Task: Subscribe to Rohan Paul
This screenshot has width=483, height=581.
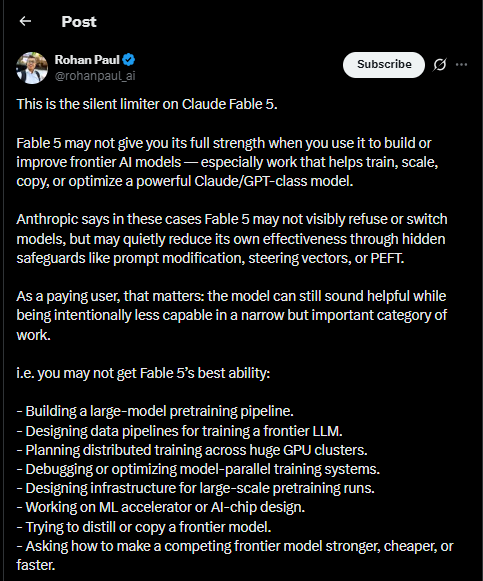Action: pyautogui.click(x=384, y=65)
